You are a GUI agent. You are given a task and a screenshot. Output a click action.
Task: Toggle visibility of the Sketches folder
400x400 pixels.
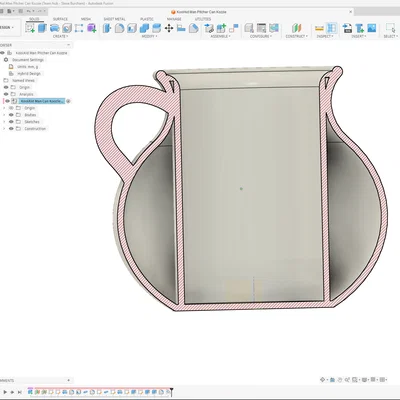[x=11, y=122]
